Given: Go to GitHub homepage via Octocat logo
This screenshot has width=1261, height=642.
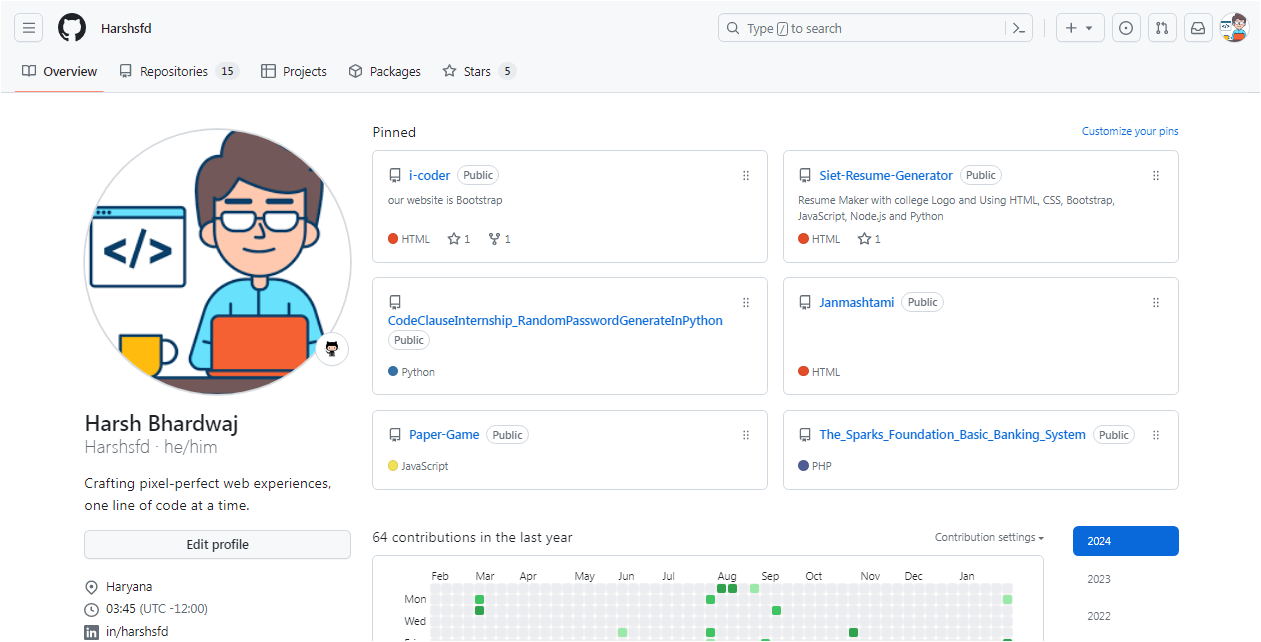Looking at the screenshot, I should pos(72,28).
